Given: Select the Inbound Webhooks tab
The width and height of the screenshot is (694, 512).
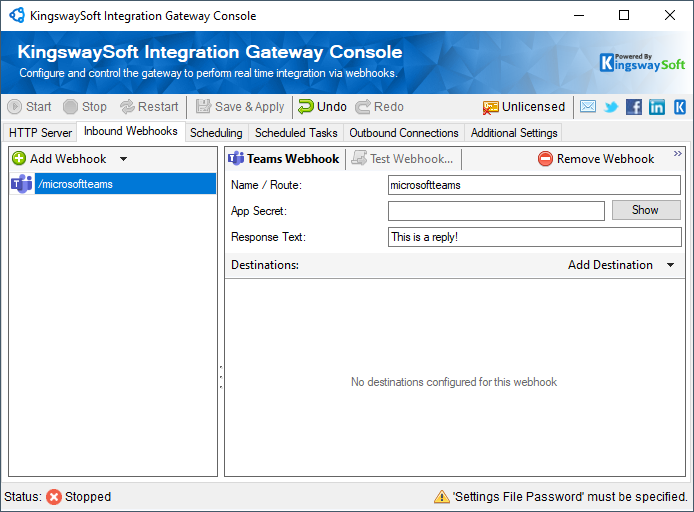Looking at the screenshot, I should point(131,131).
